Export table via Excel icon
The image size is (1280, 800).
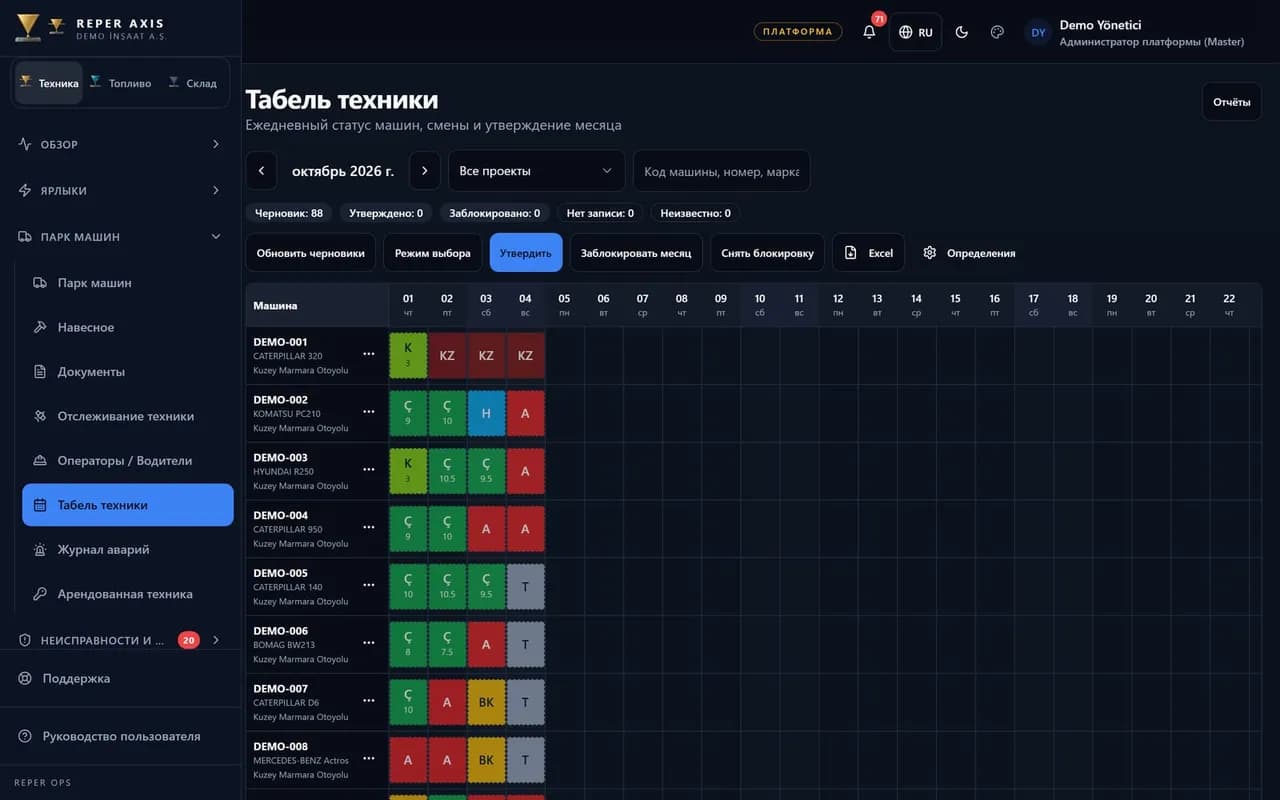click(x=868, y=253)
